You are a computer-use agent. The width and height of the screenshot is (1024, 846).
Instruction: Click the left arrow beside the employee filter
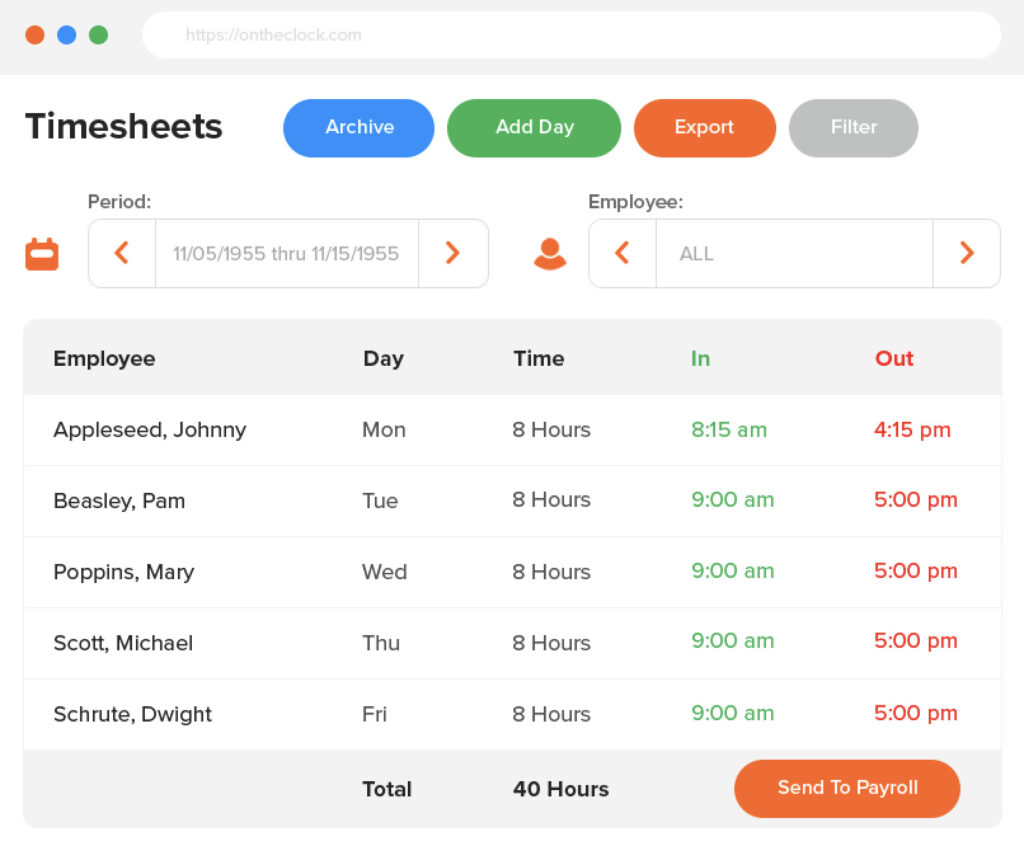[621, 253]
